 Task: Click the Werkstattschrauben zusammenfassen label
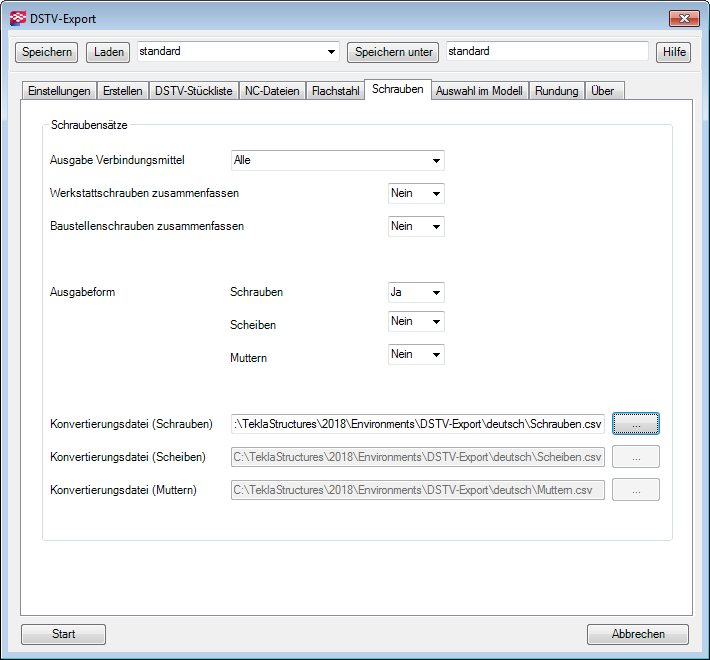(144, 193)
